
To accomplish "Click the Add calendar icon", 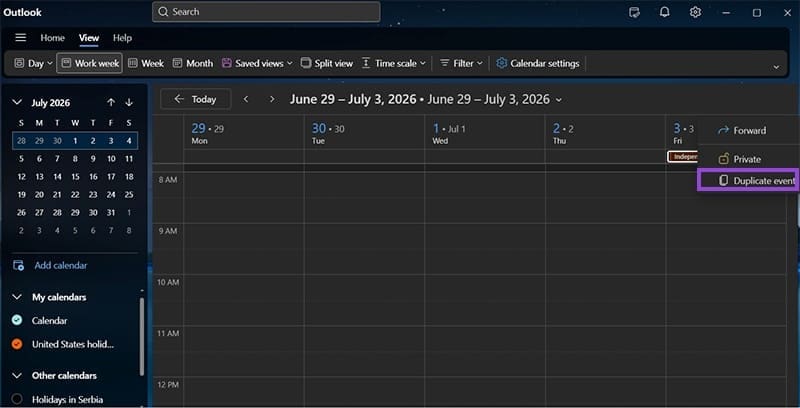I will tap(18, 265).
